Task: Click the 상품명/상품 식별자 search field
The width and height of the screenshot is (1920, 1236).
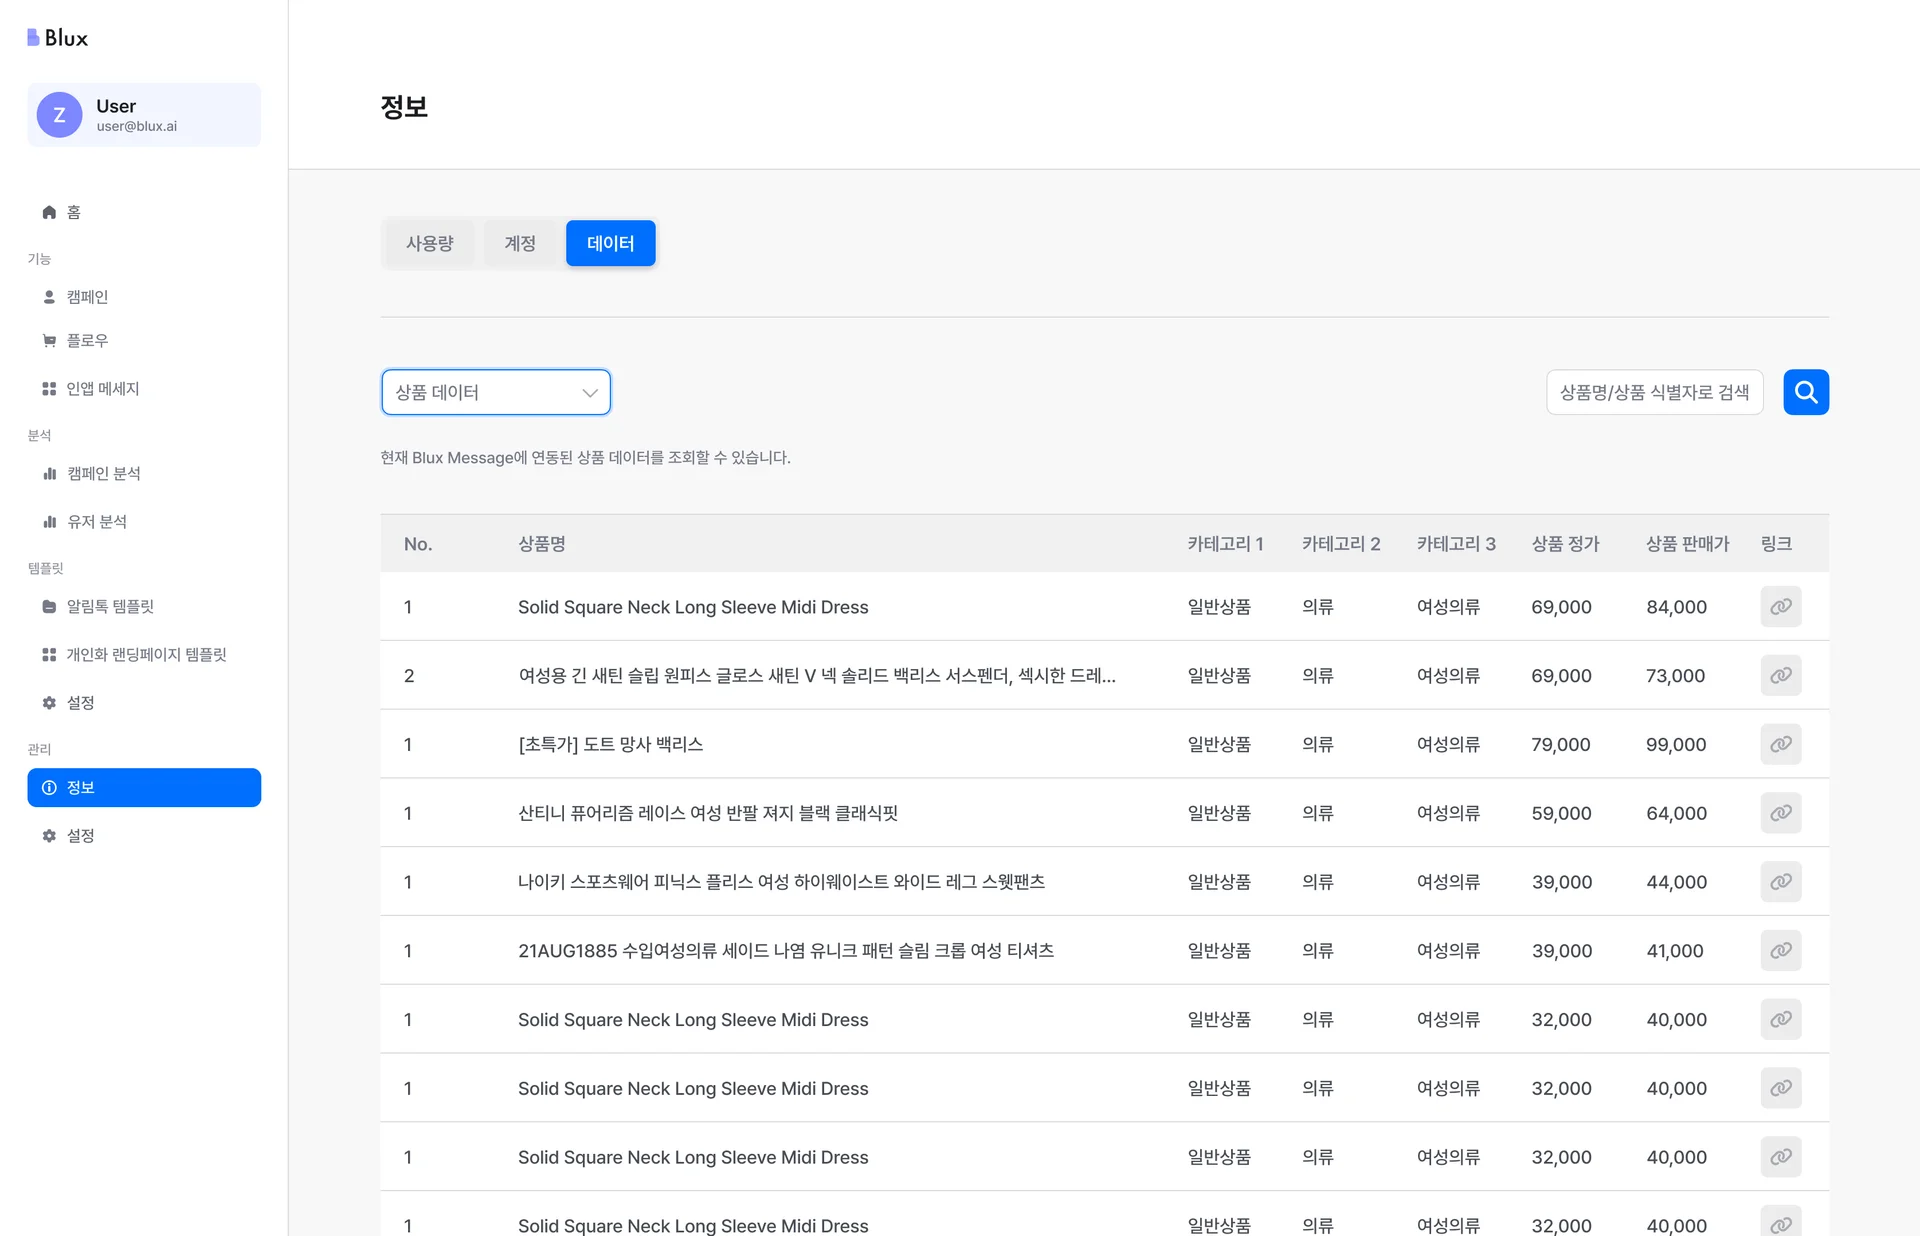Action: point(1654,392)
